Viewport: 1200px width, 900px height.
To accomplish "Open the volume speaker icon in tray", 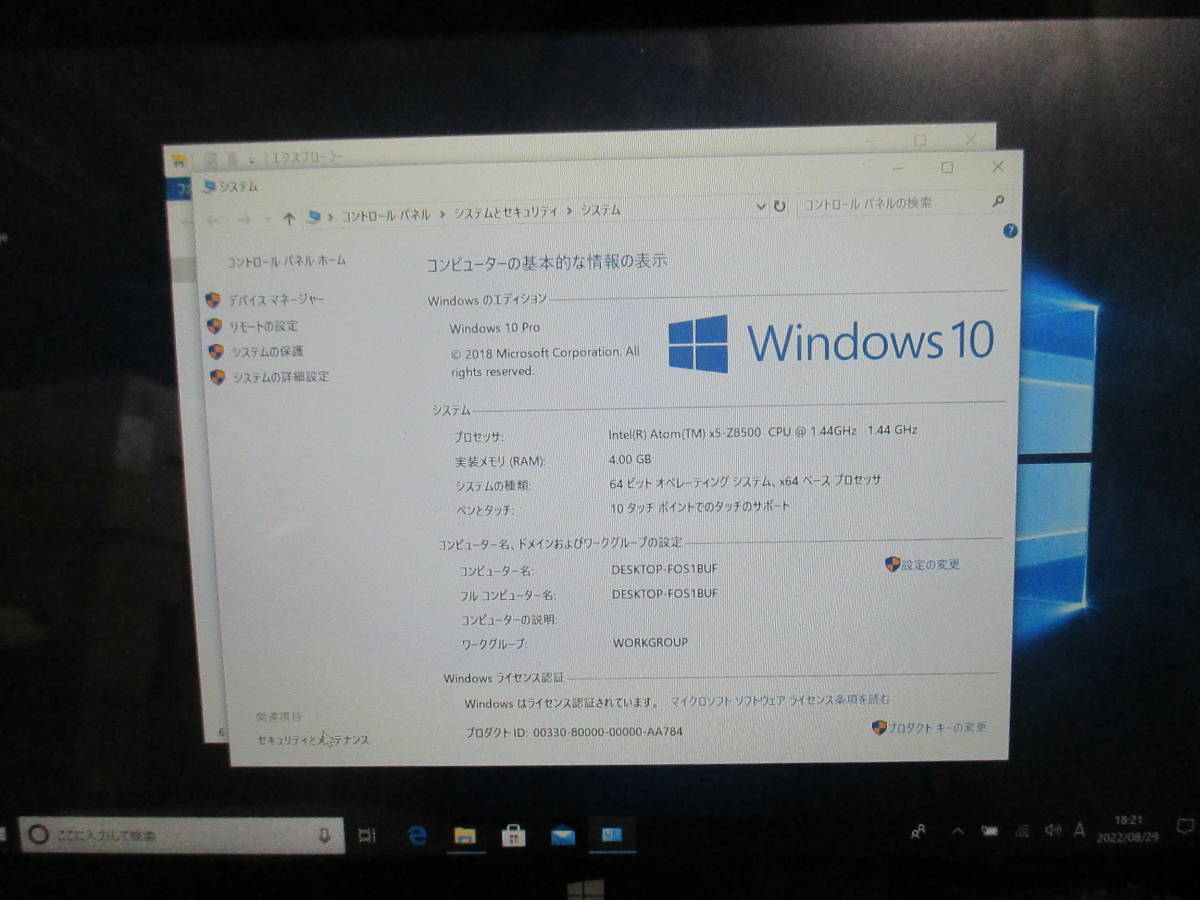I will click(x=1052, y=829).
